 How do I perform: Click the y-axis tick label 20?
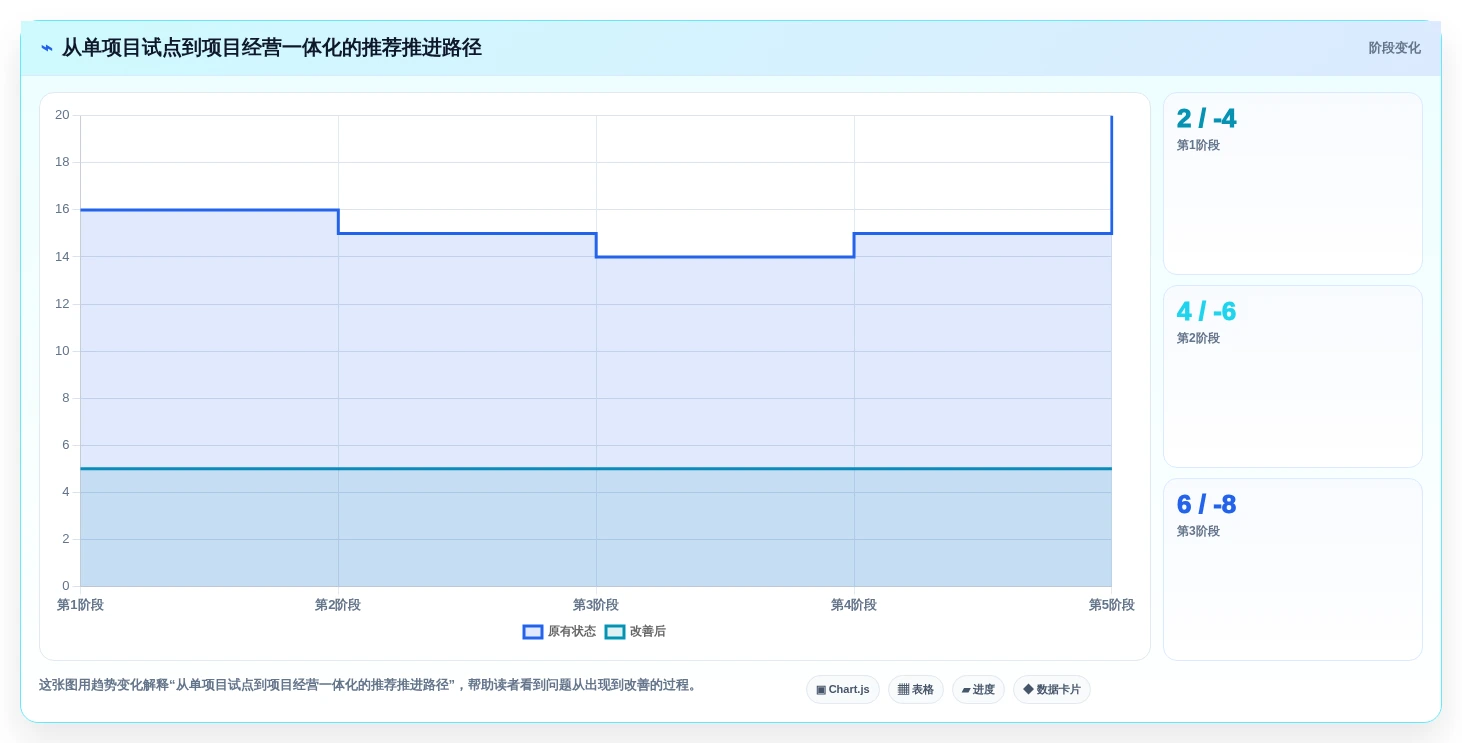(x=62, y=115)
